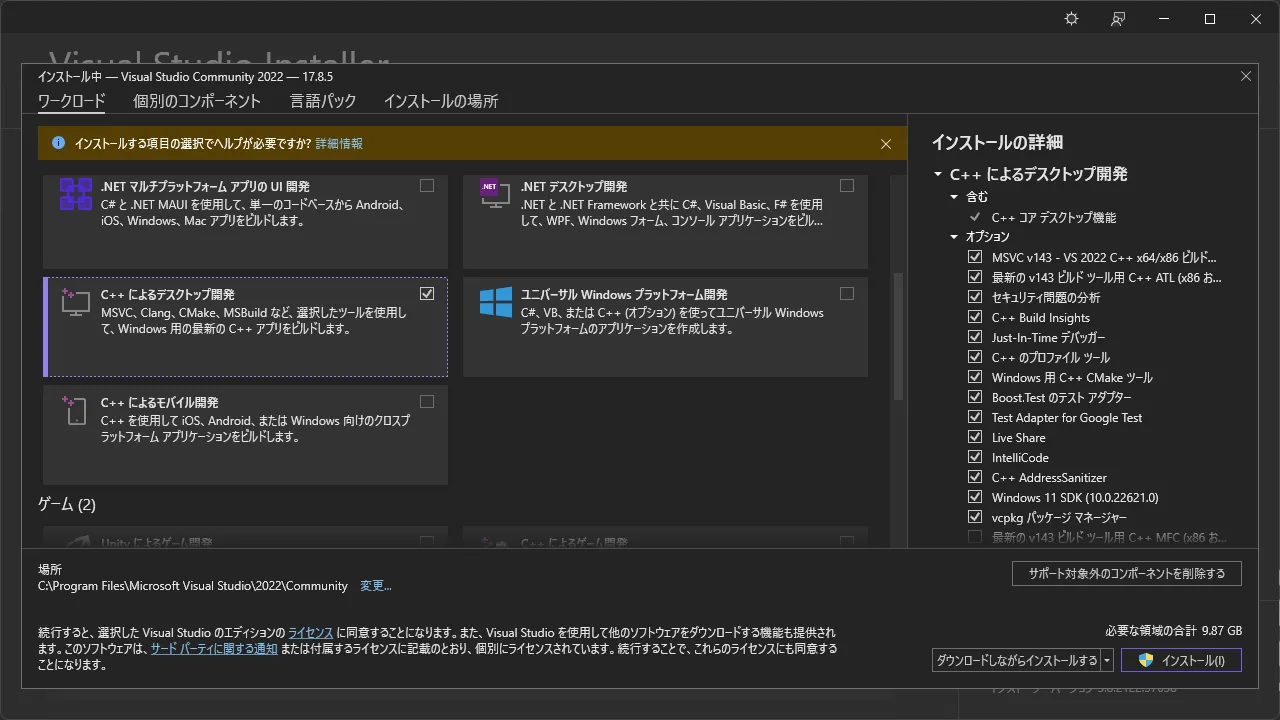Click the feedback icon in title bar
The width and height of the screenshot is (1280, 720).
coord(1118,19)
